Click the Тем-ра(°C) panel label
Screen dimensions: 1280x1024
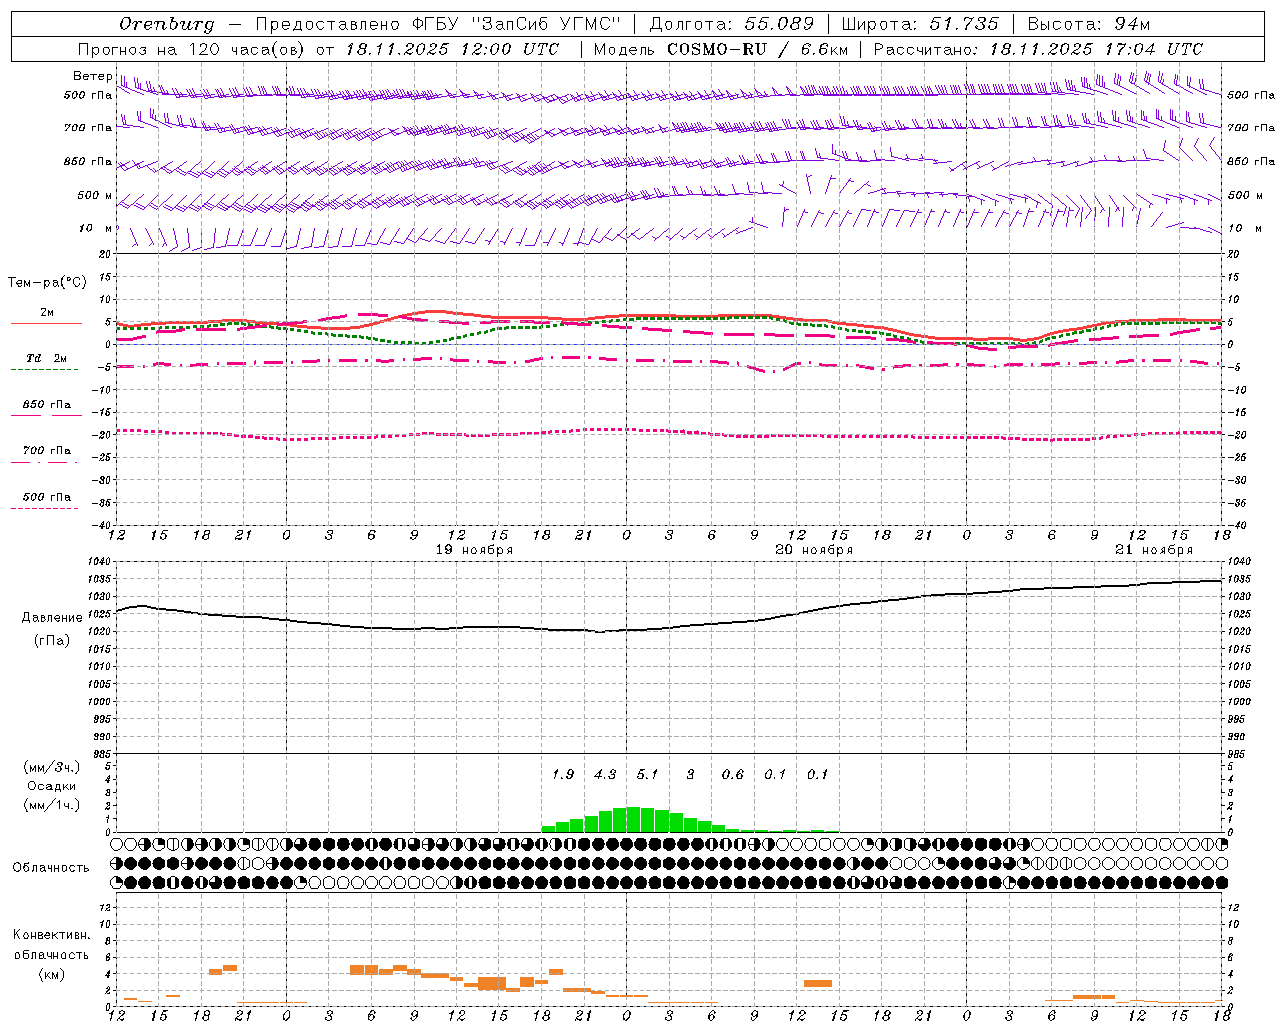(47, 283)
